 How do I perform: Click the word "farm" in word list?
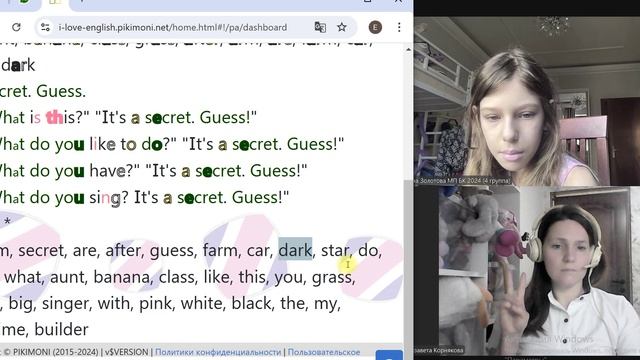click(220, 250)
